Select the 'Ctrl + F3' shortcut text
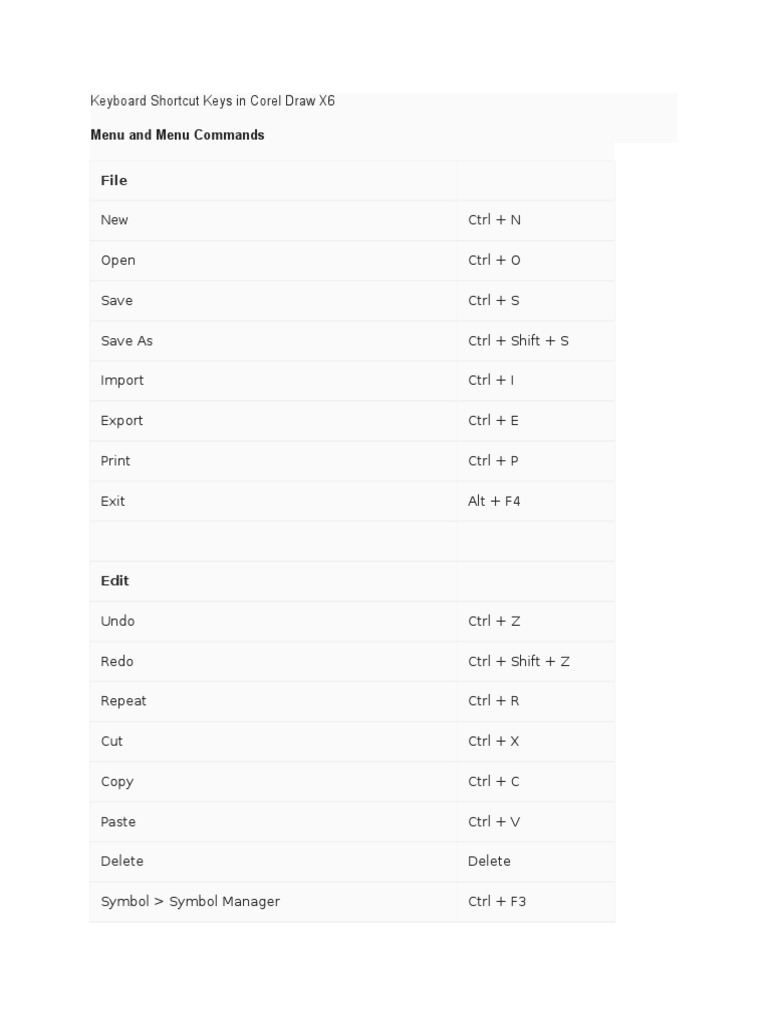The width and height of the screenshot is (768, 1024). (x=496, y=902)
